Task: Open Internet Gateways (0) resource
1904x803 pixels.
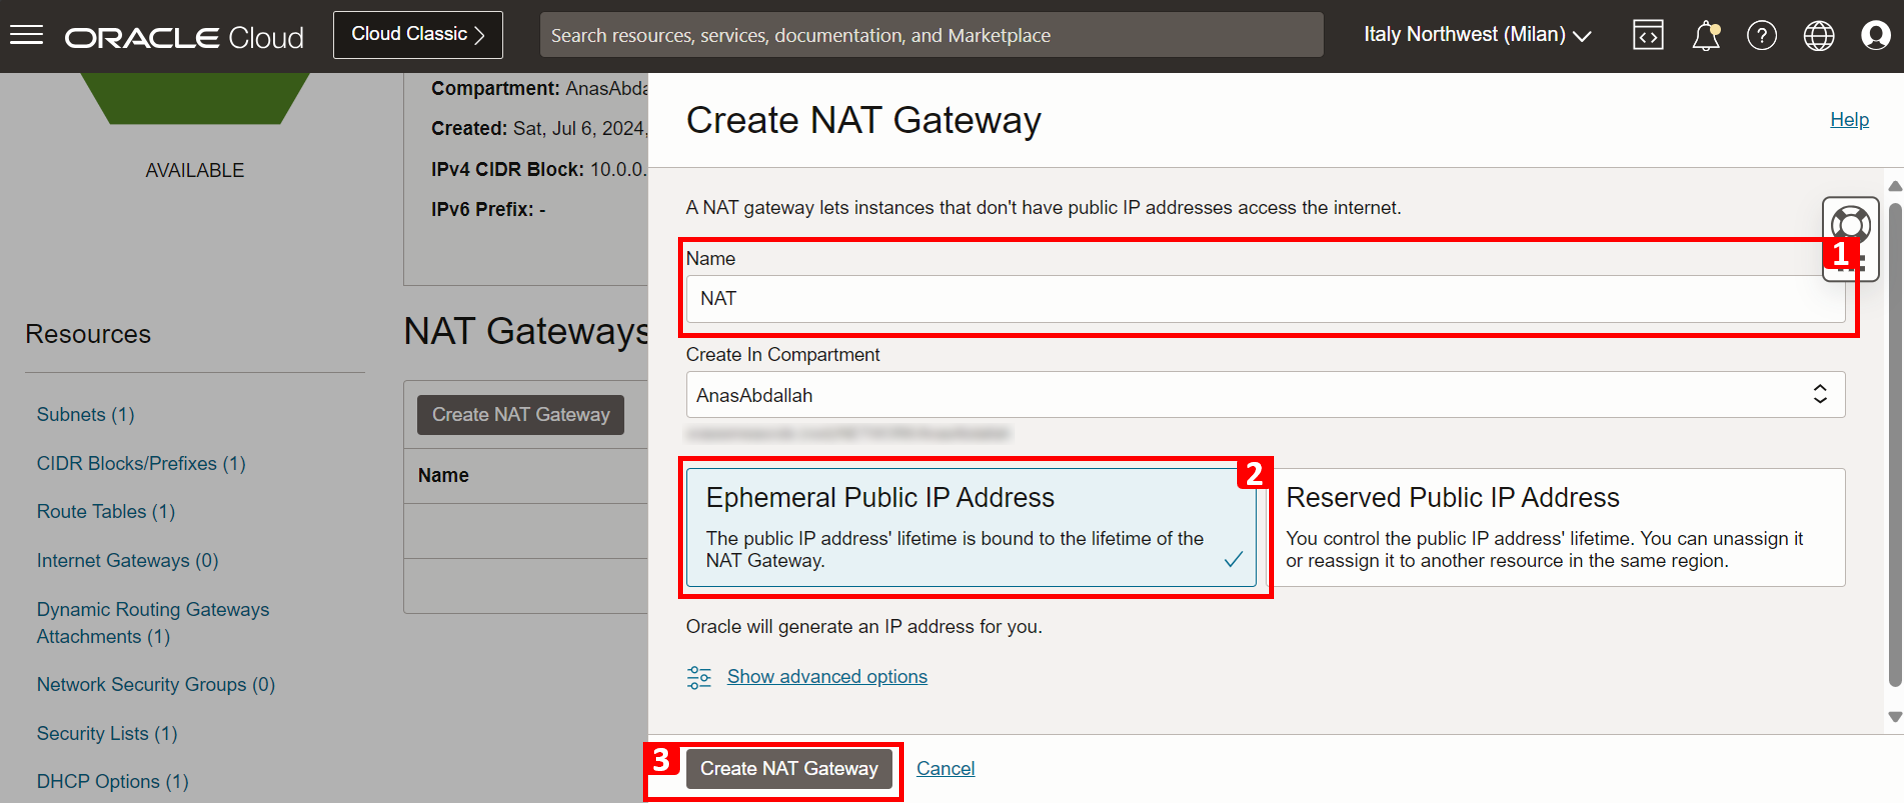Action: tap(127, 561)
